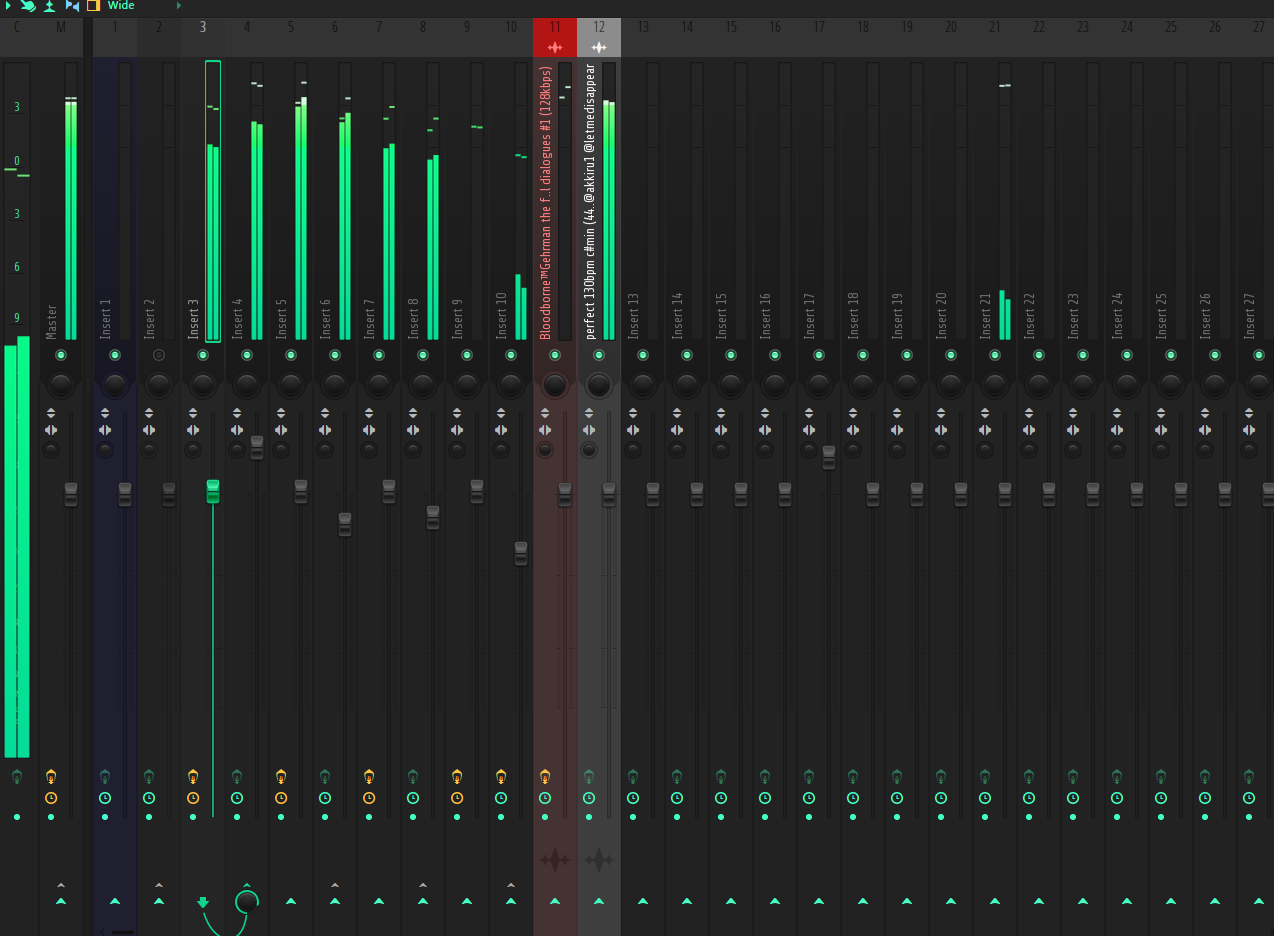Select the Insert 6 track name

click(x=325, y=318)
